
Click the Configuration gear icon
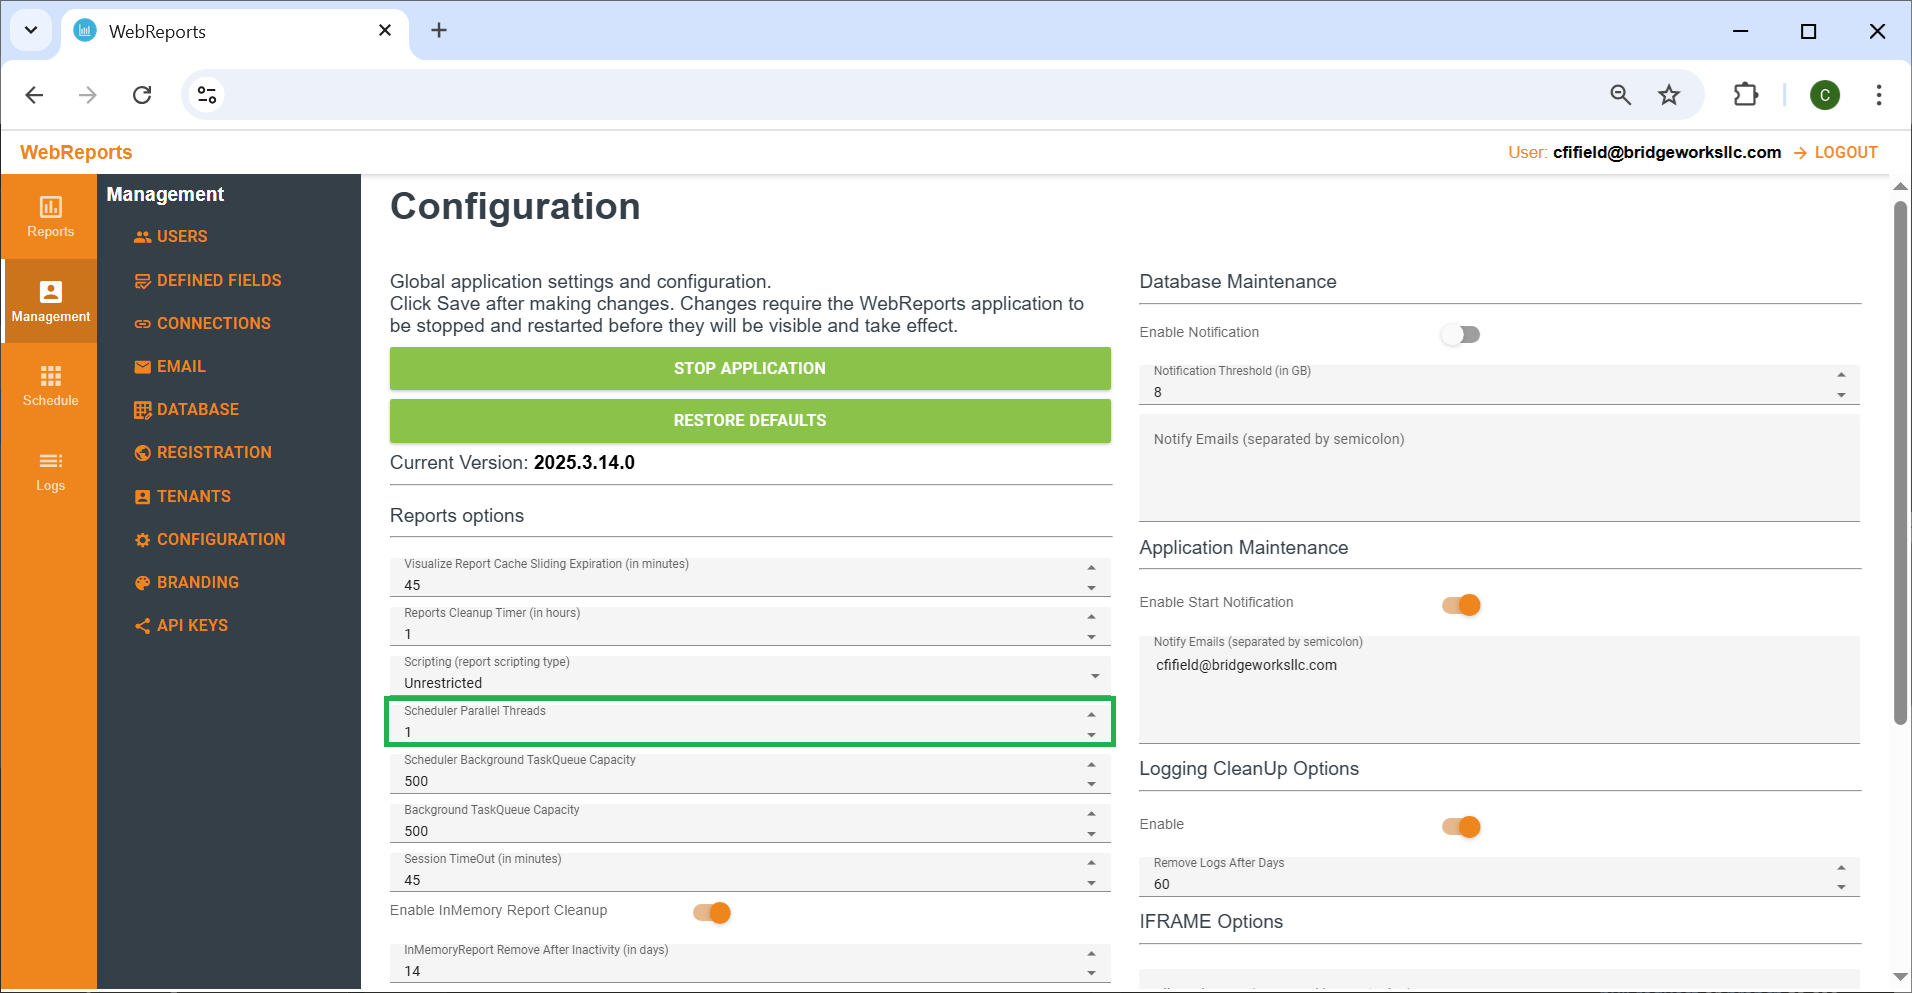click(143, 540)
